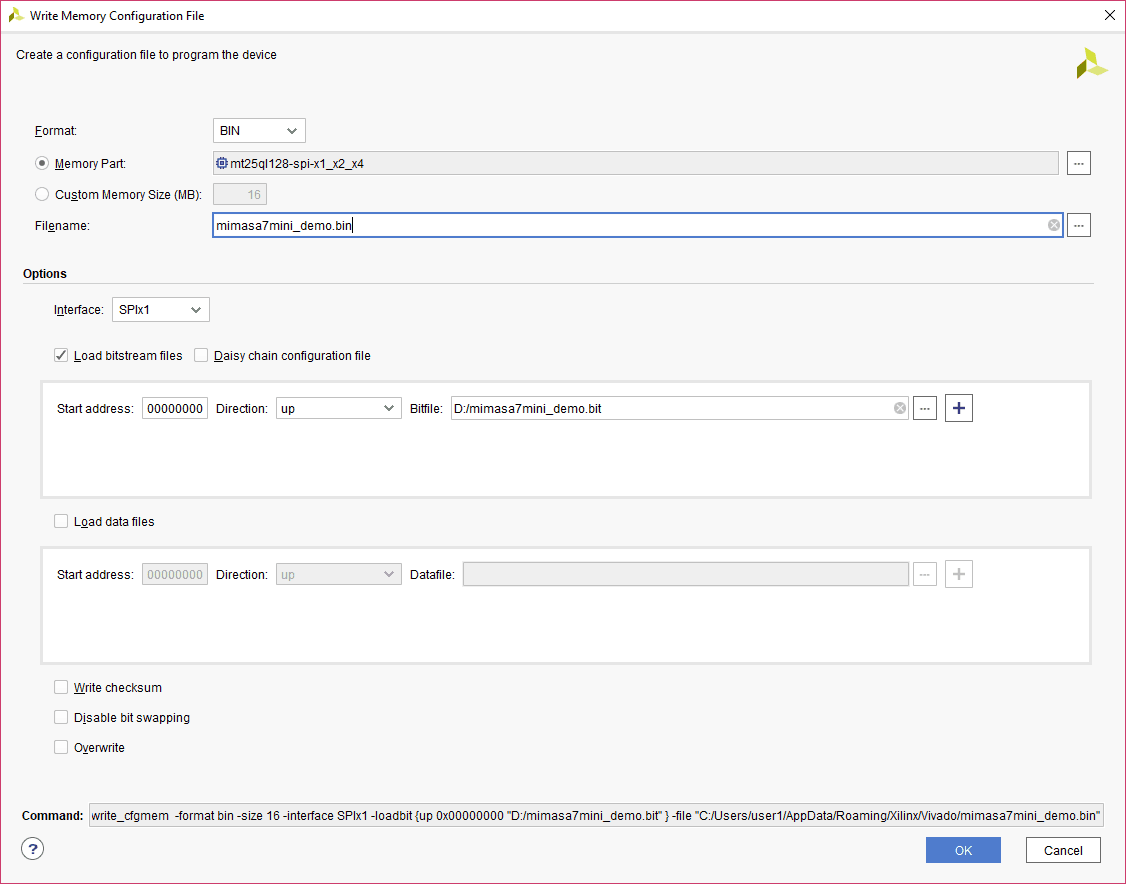Enable Load data files checkbox

(x=62, y=521)
